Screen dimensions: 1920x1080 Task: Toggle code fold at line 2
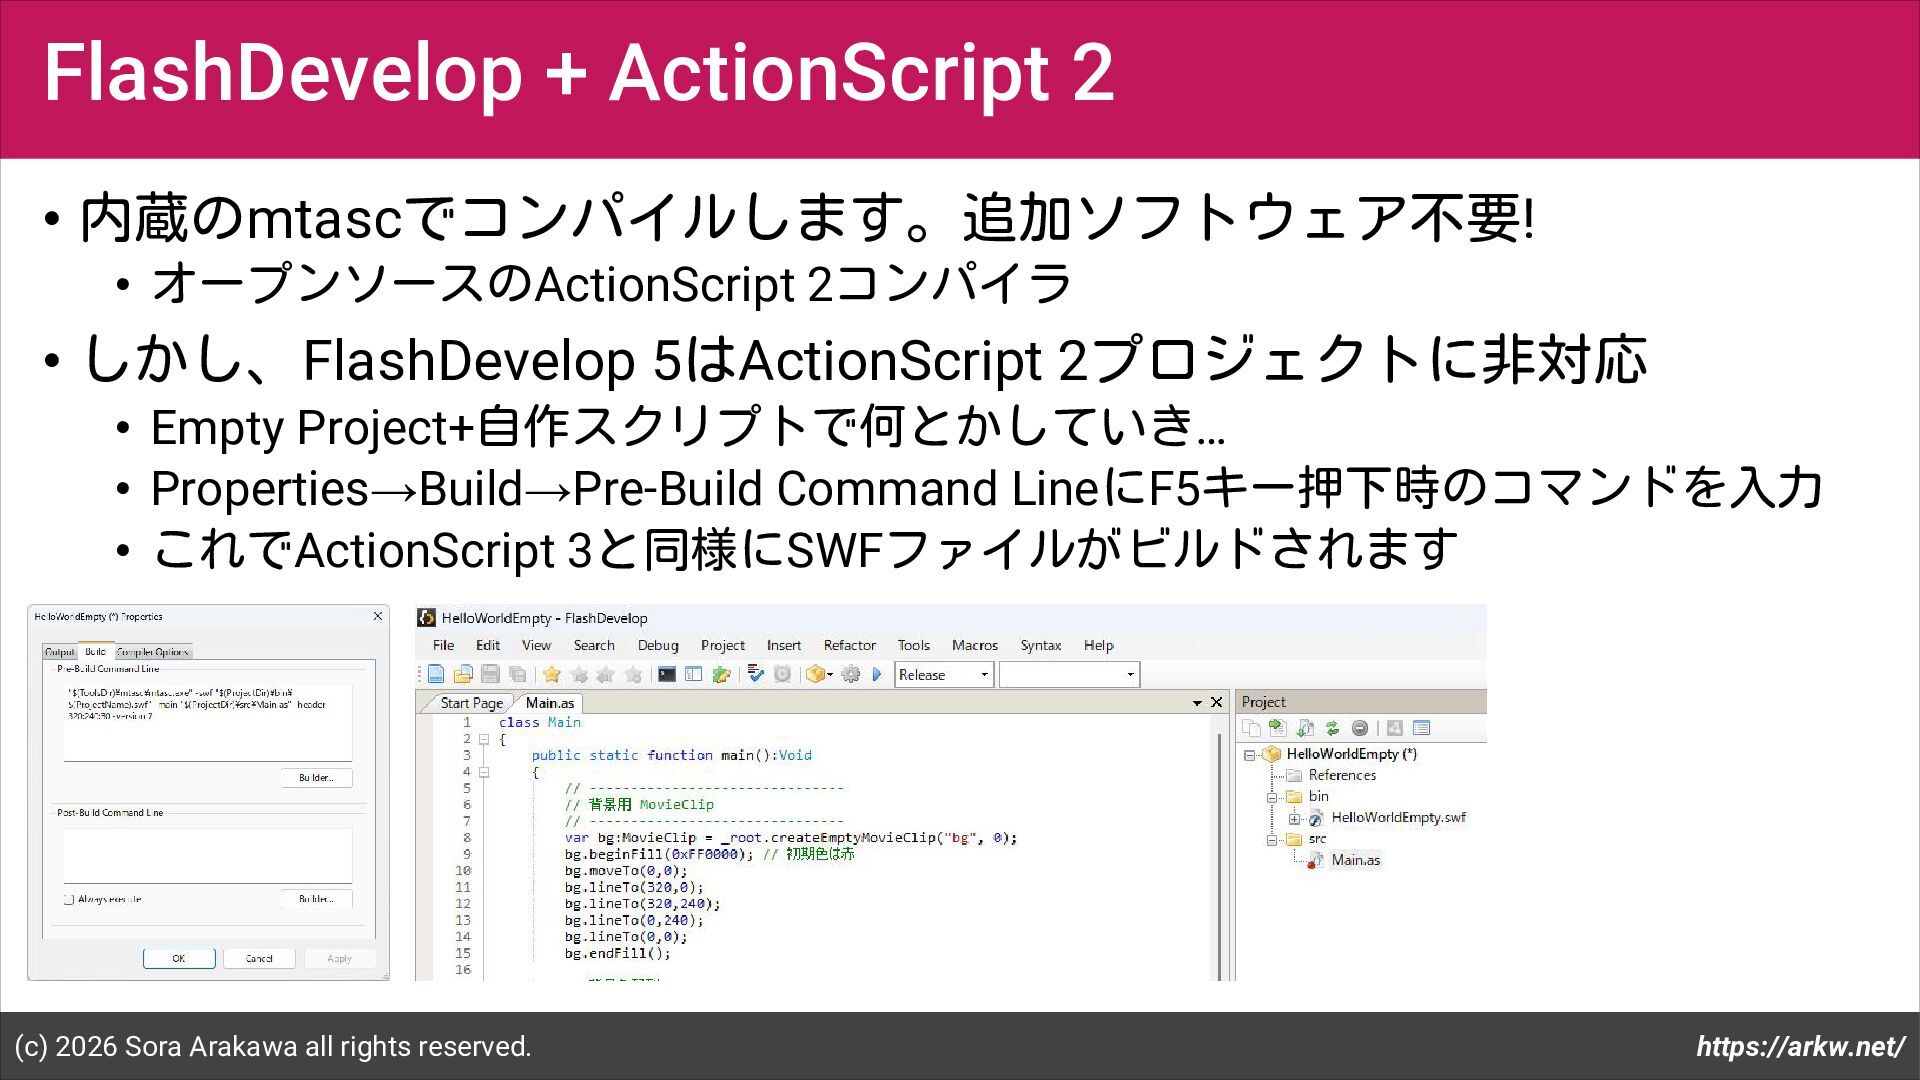(x=483, y=739)
